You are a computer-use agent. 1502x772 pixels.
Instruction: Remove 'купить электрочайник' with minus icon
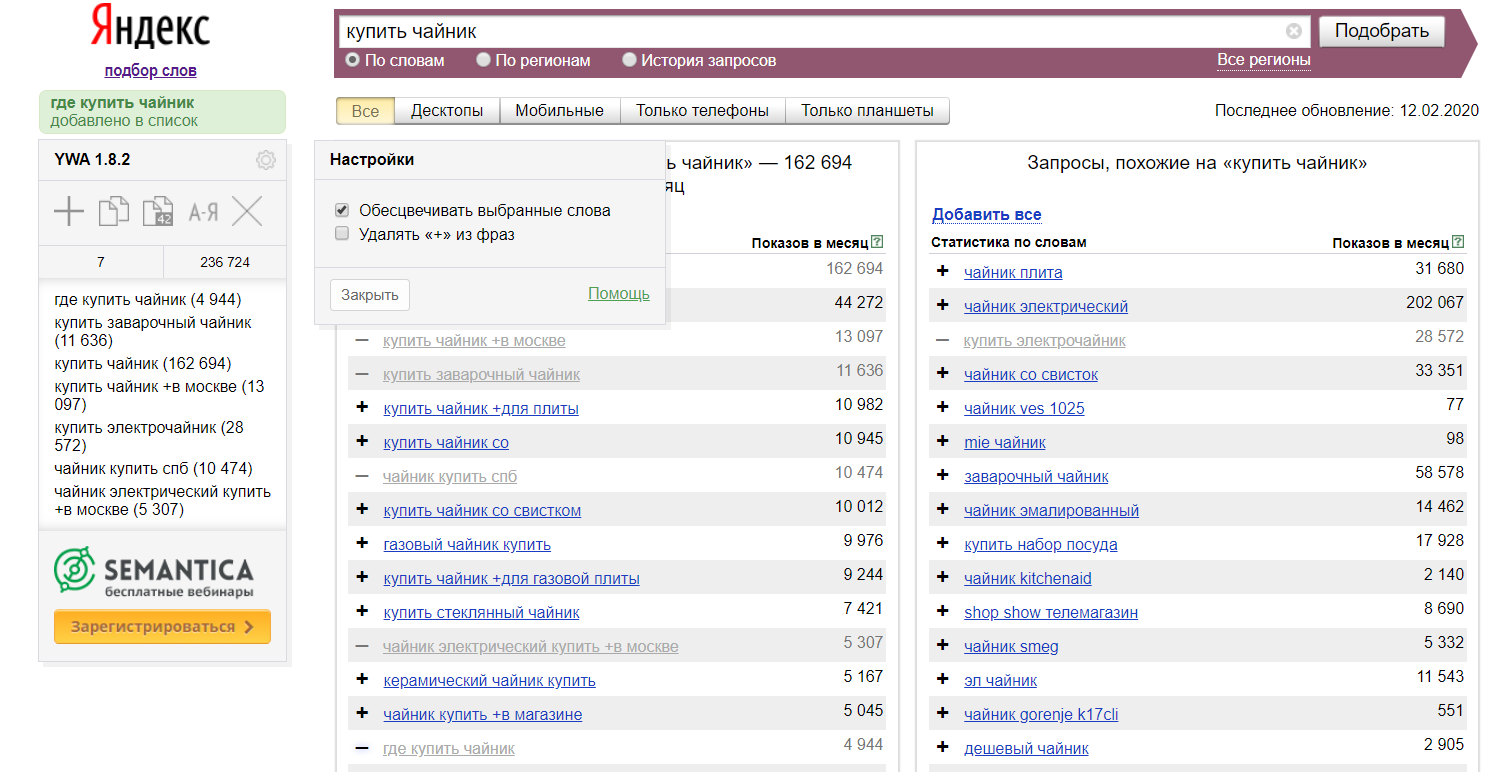[942, 340]
